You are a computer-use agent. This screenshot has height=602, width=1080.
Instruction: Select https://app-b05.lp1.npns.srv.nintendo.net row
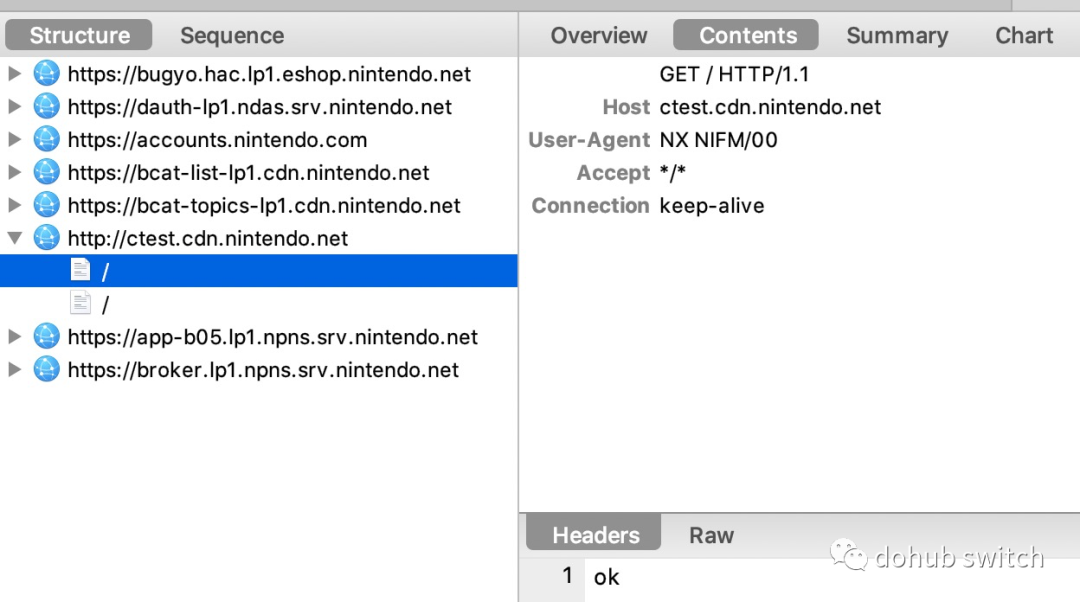pyautogui.click(x=259, y=337)
